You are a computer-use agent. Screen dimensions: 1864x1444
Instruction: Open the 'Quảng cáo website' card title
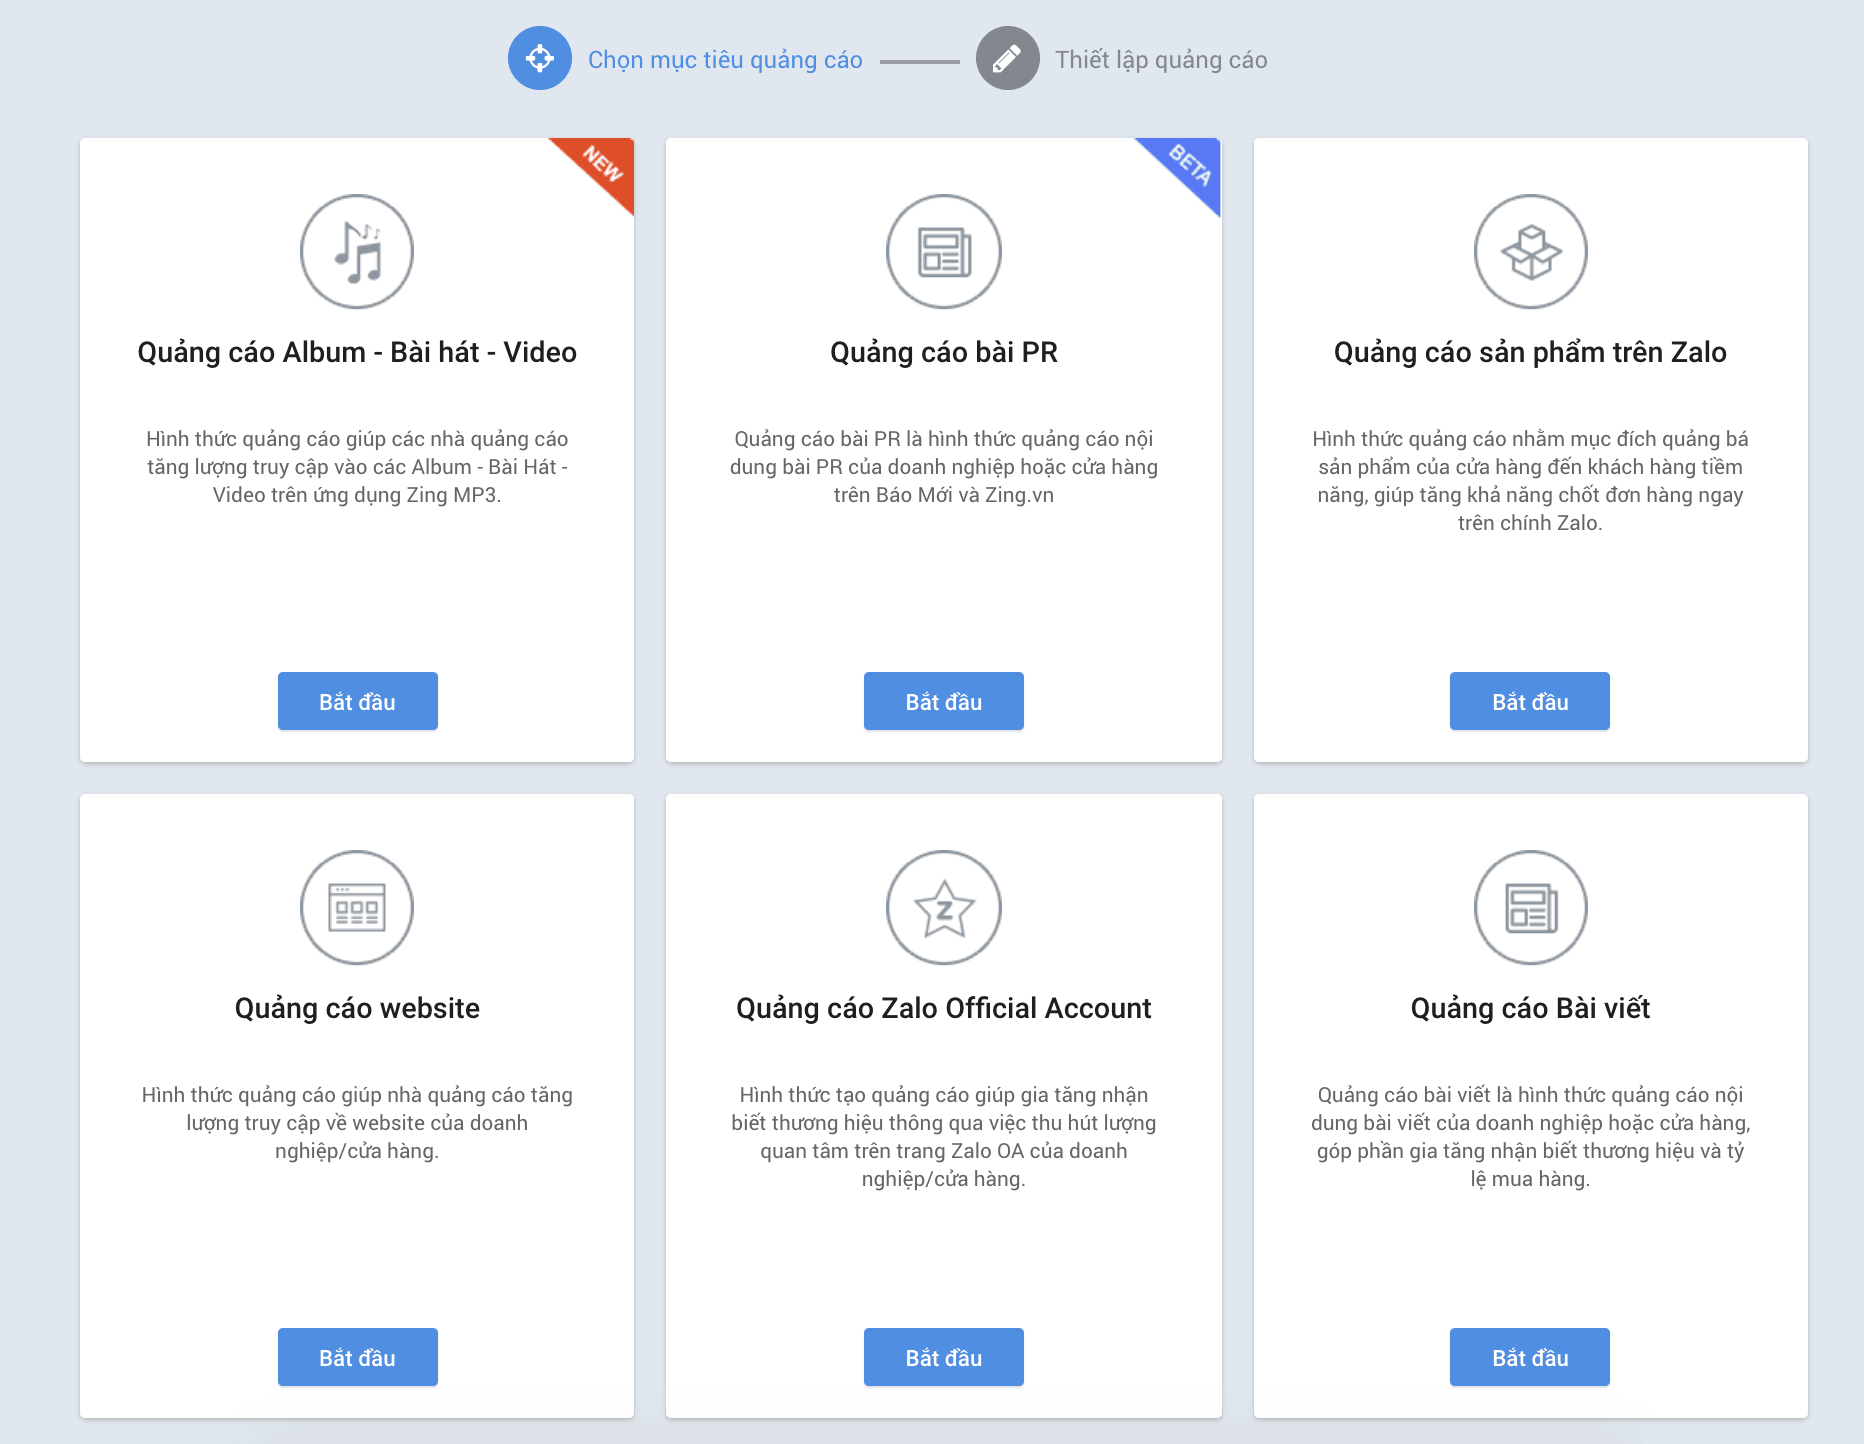click(x=357, y=1008)
